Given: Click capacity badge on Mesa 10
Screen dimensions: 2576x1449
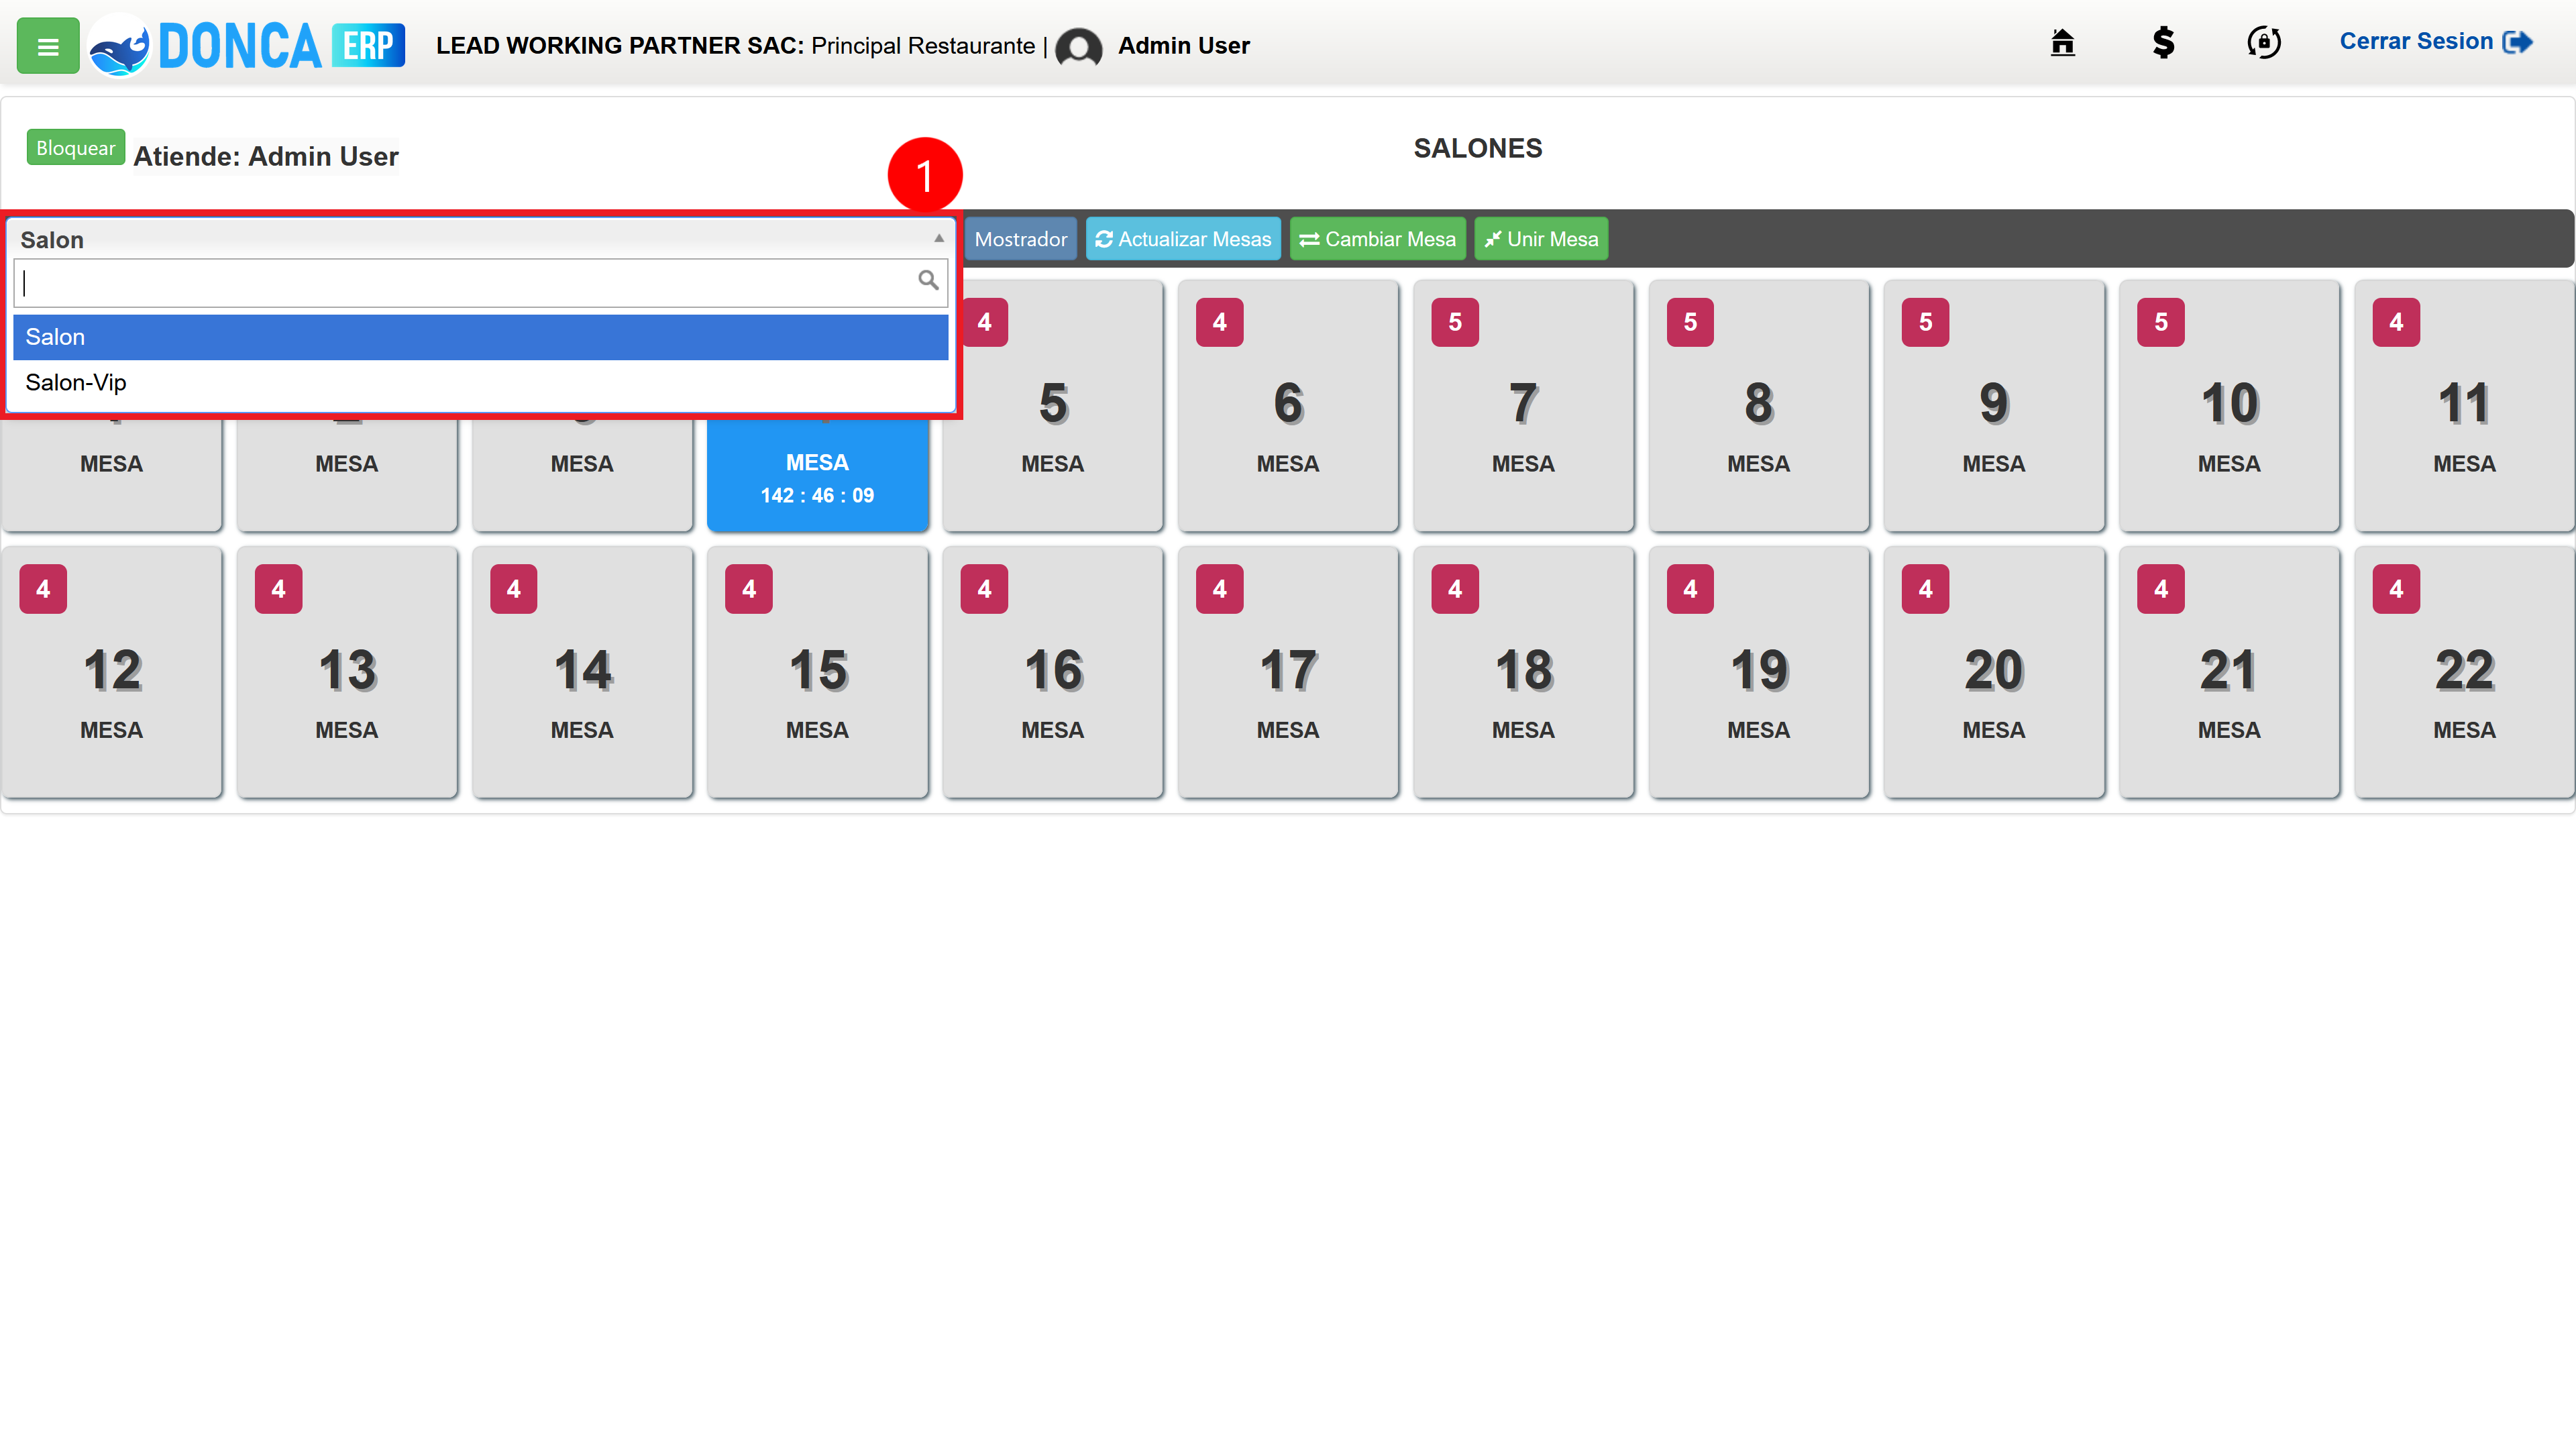Looking at the screenshot, I should (2161, 322).
